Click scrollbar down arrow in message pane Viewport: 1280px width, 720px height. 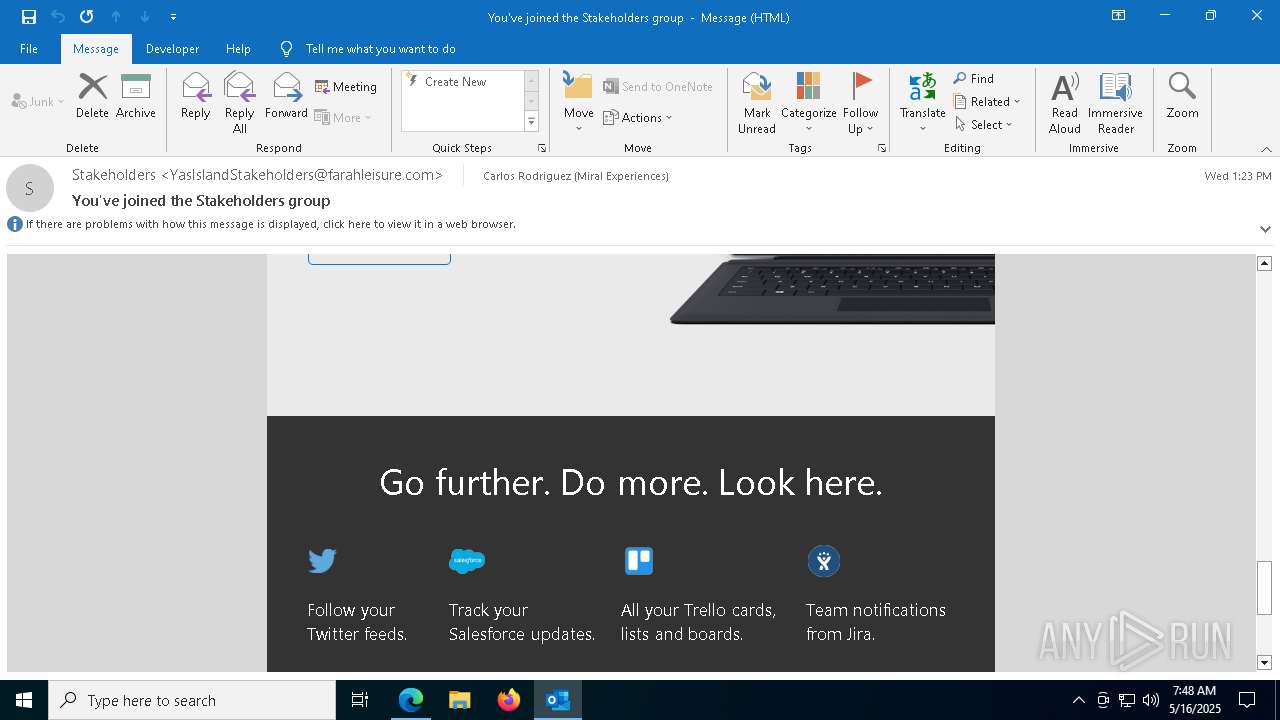(1264, 662)
